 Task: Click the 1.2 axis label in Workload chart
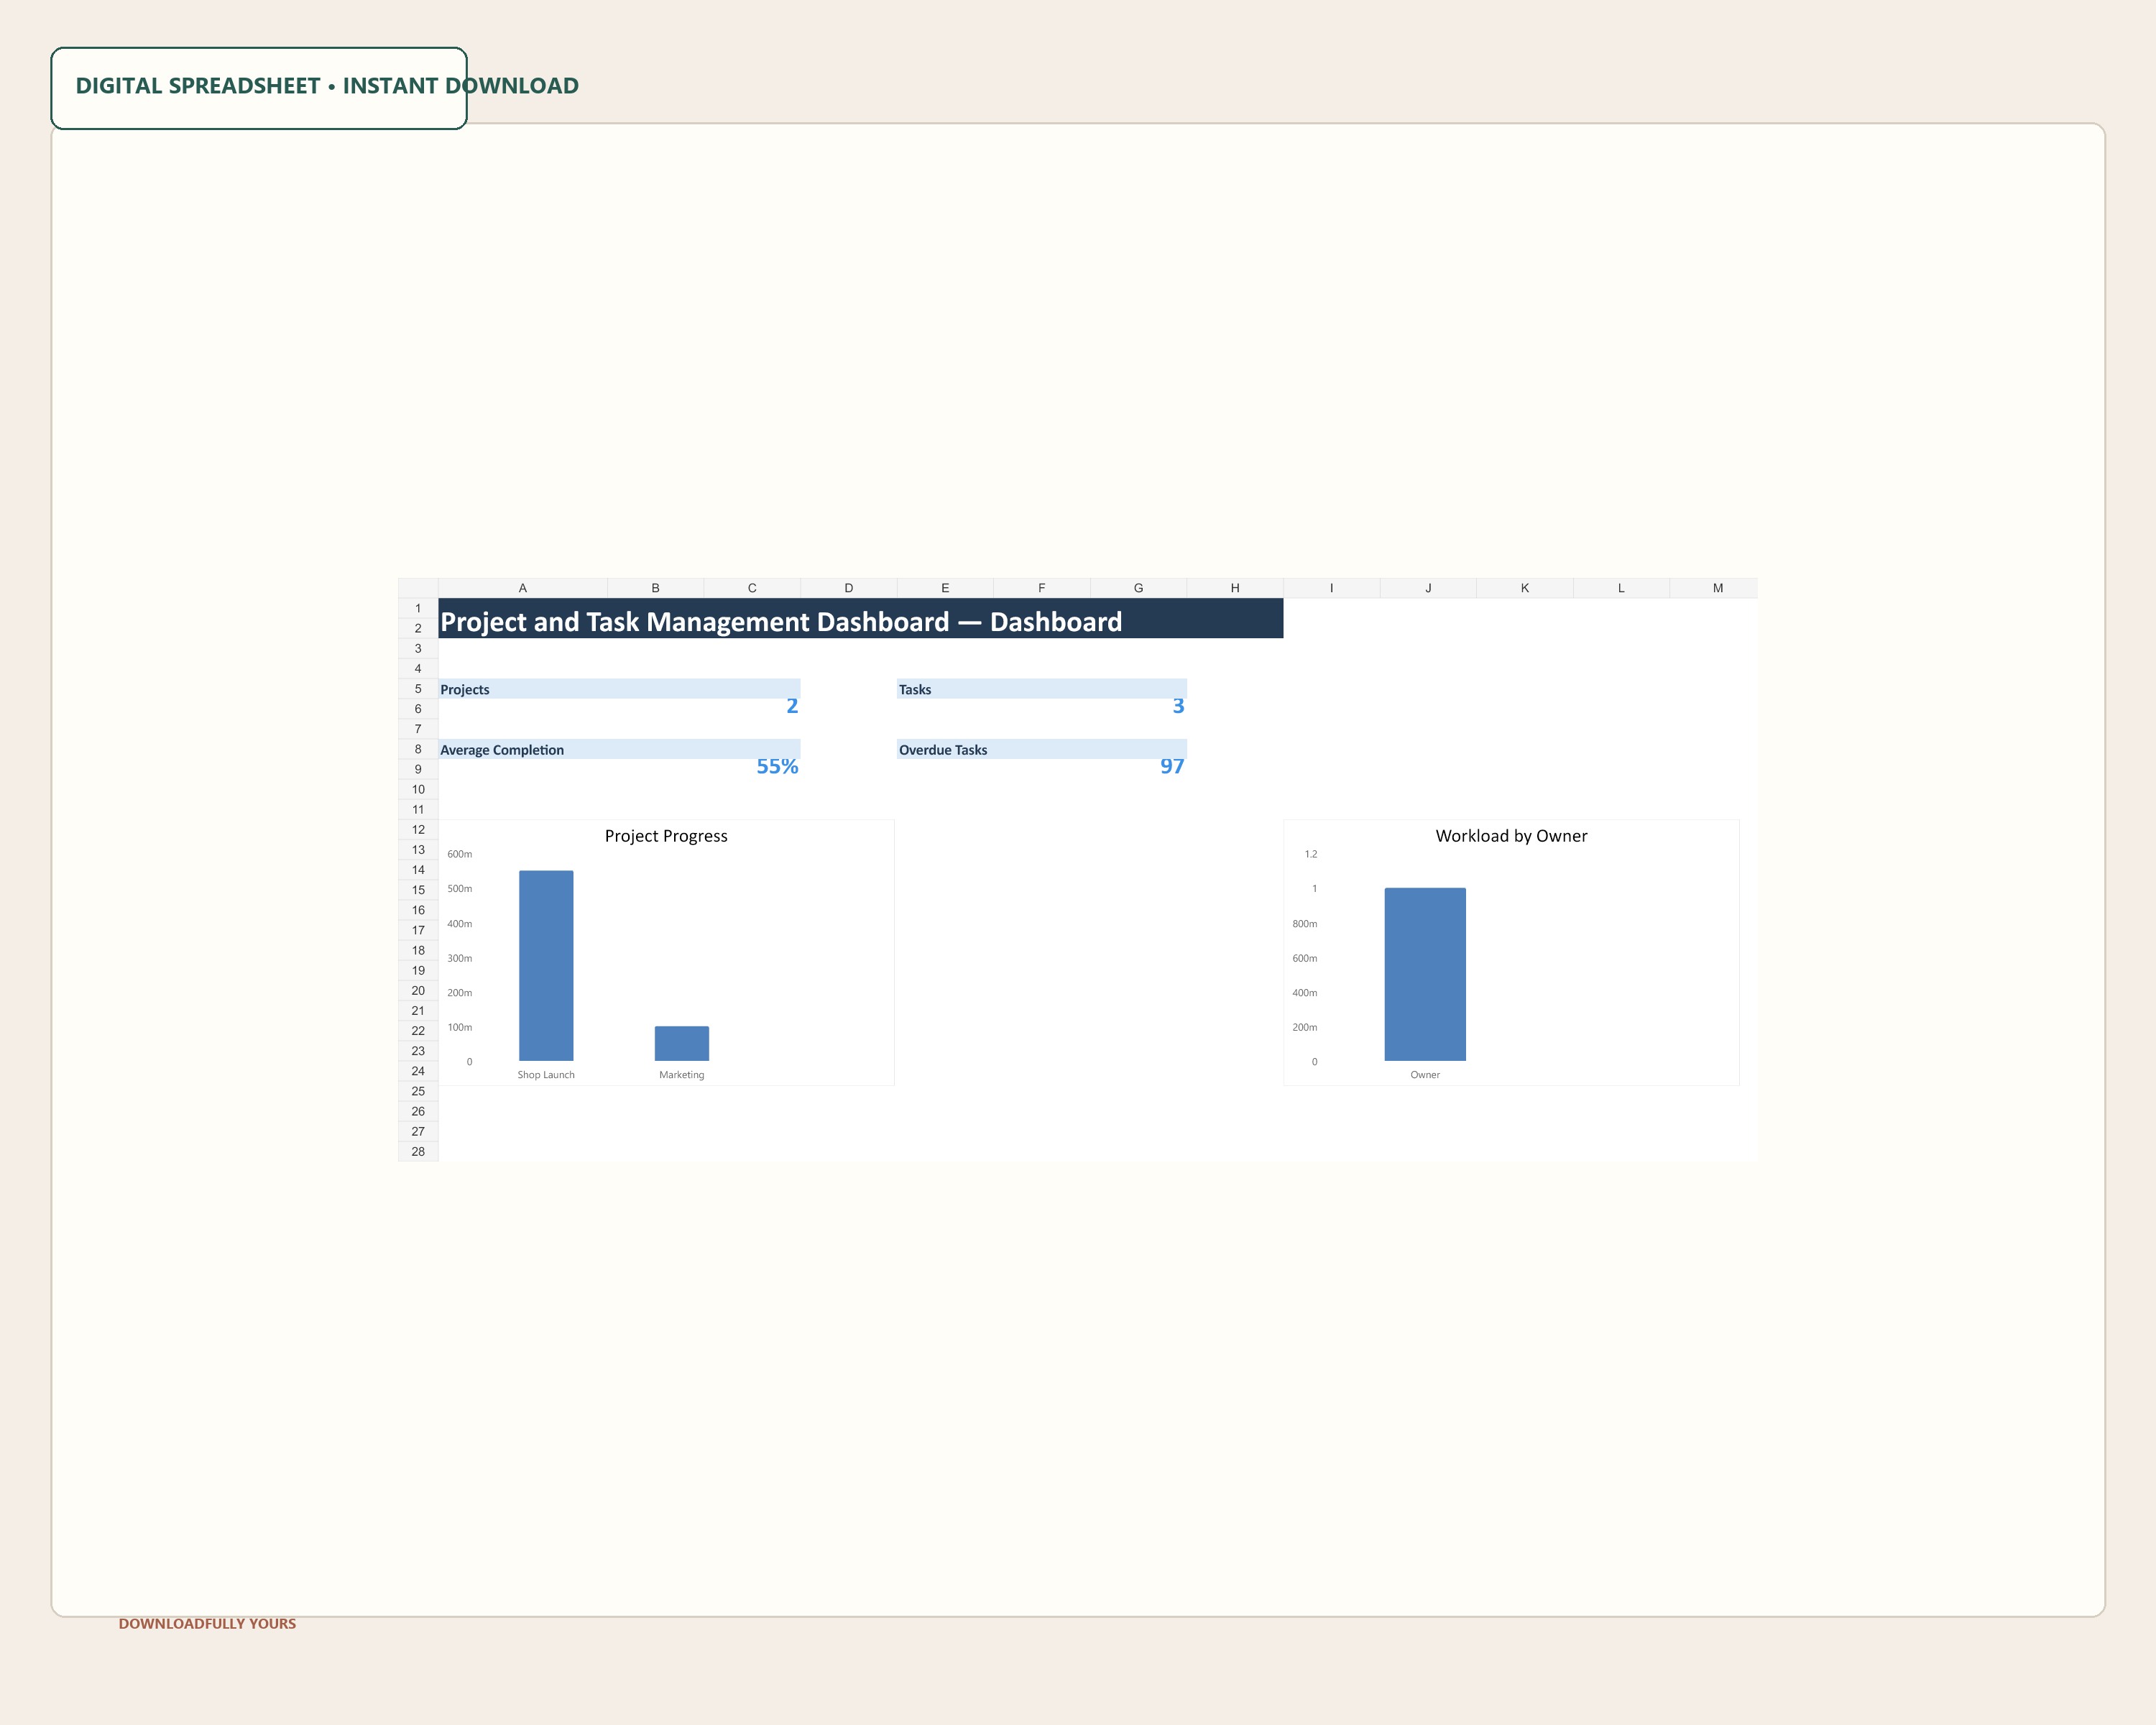click(1310, 854)
